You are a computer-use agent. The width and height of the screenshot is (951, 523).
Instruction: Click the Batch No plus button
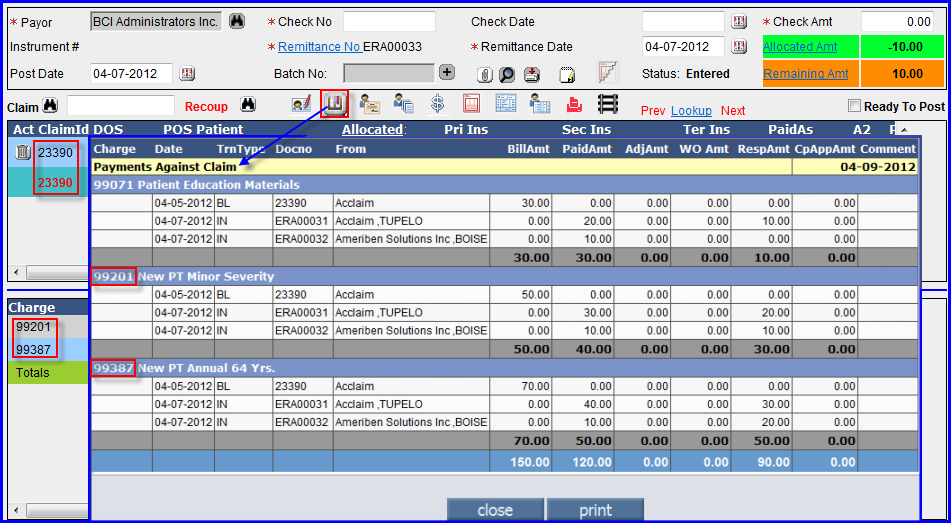(446, 73)
